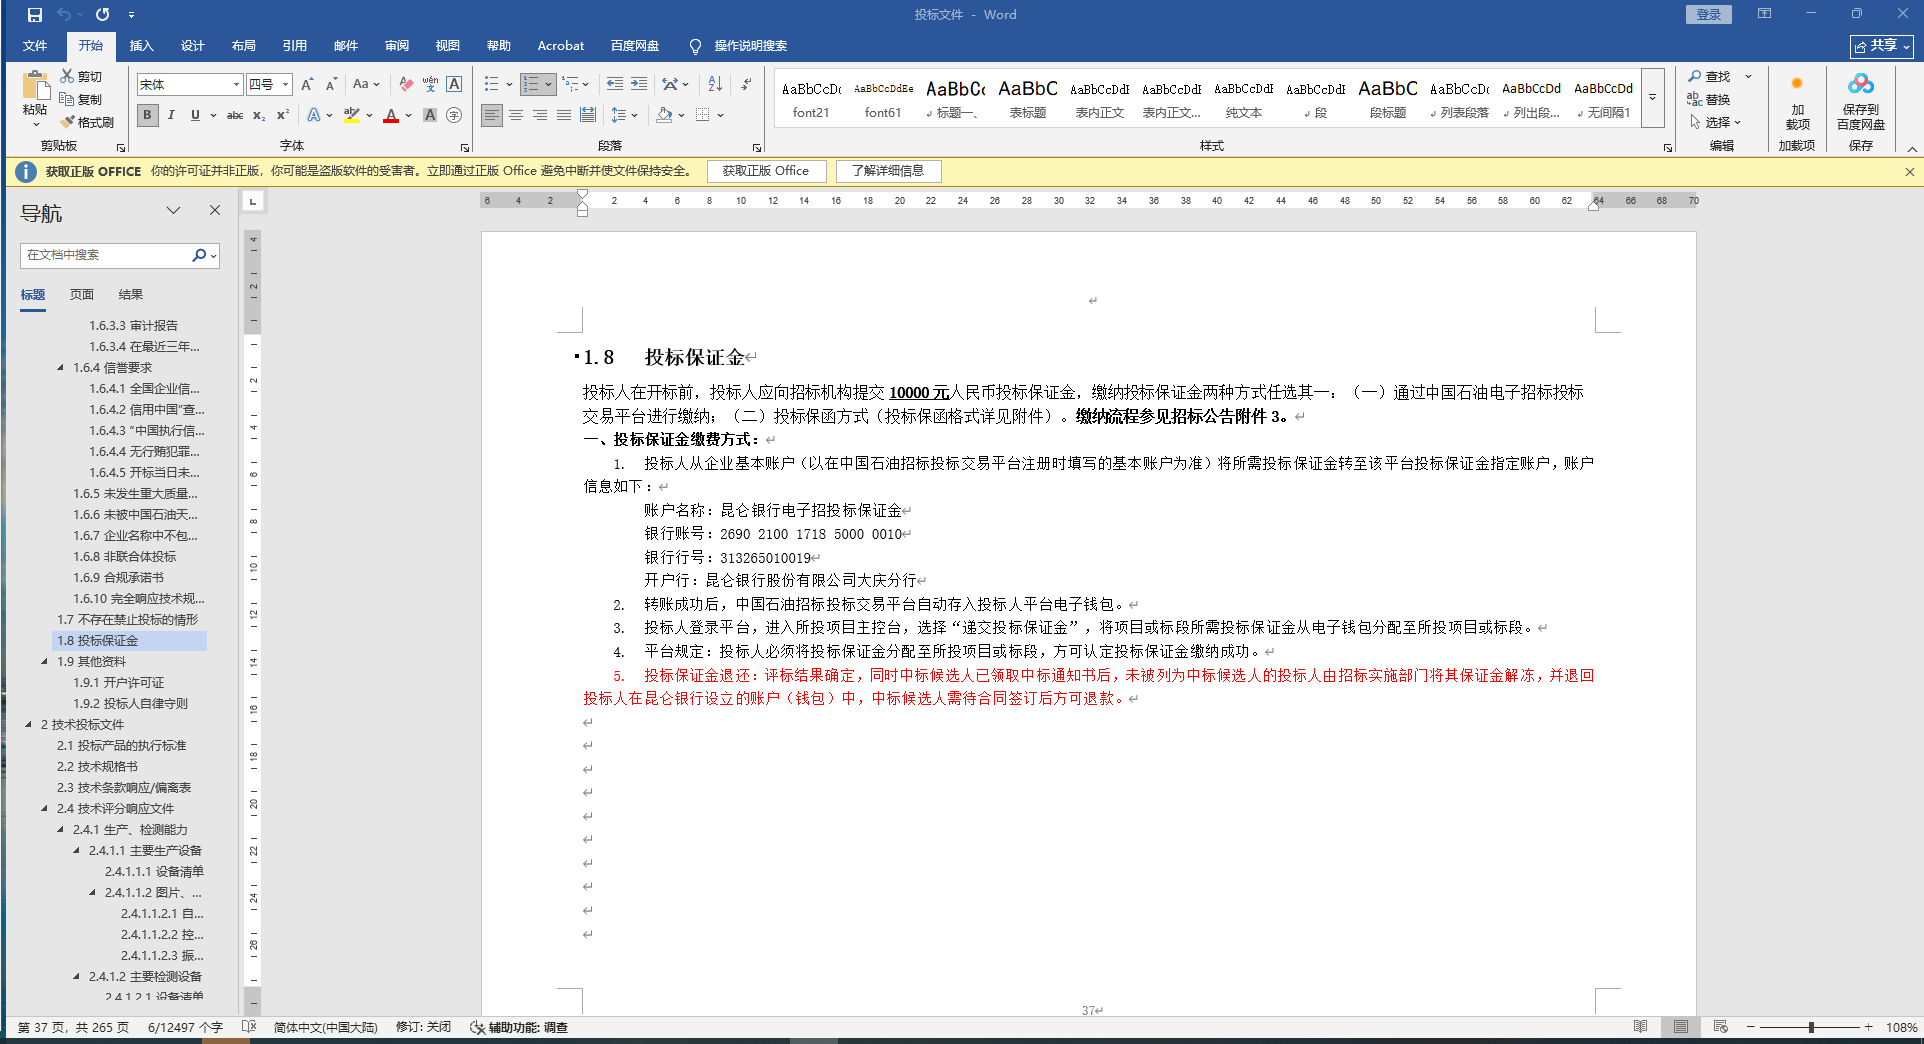Image resolution: width=1924 pixels, height=1044 pixels.
Task: Switch to read mode view in status bar
Action: coord(1640,1027)
